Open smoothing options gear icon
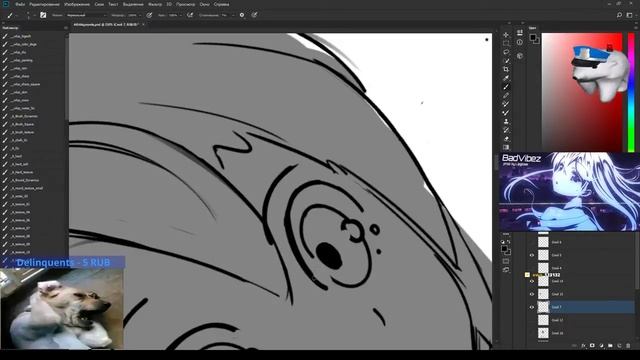 point(242,15)
